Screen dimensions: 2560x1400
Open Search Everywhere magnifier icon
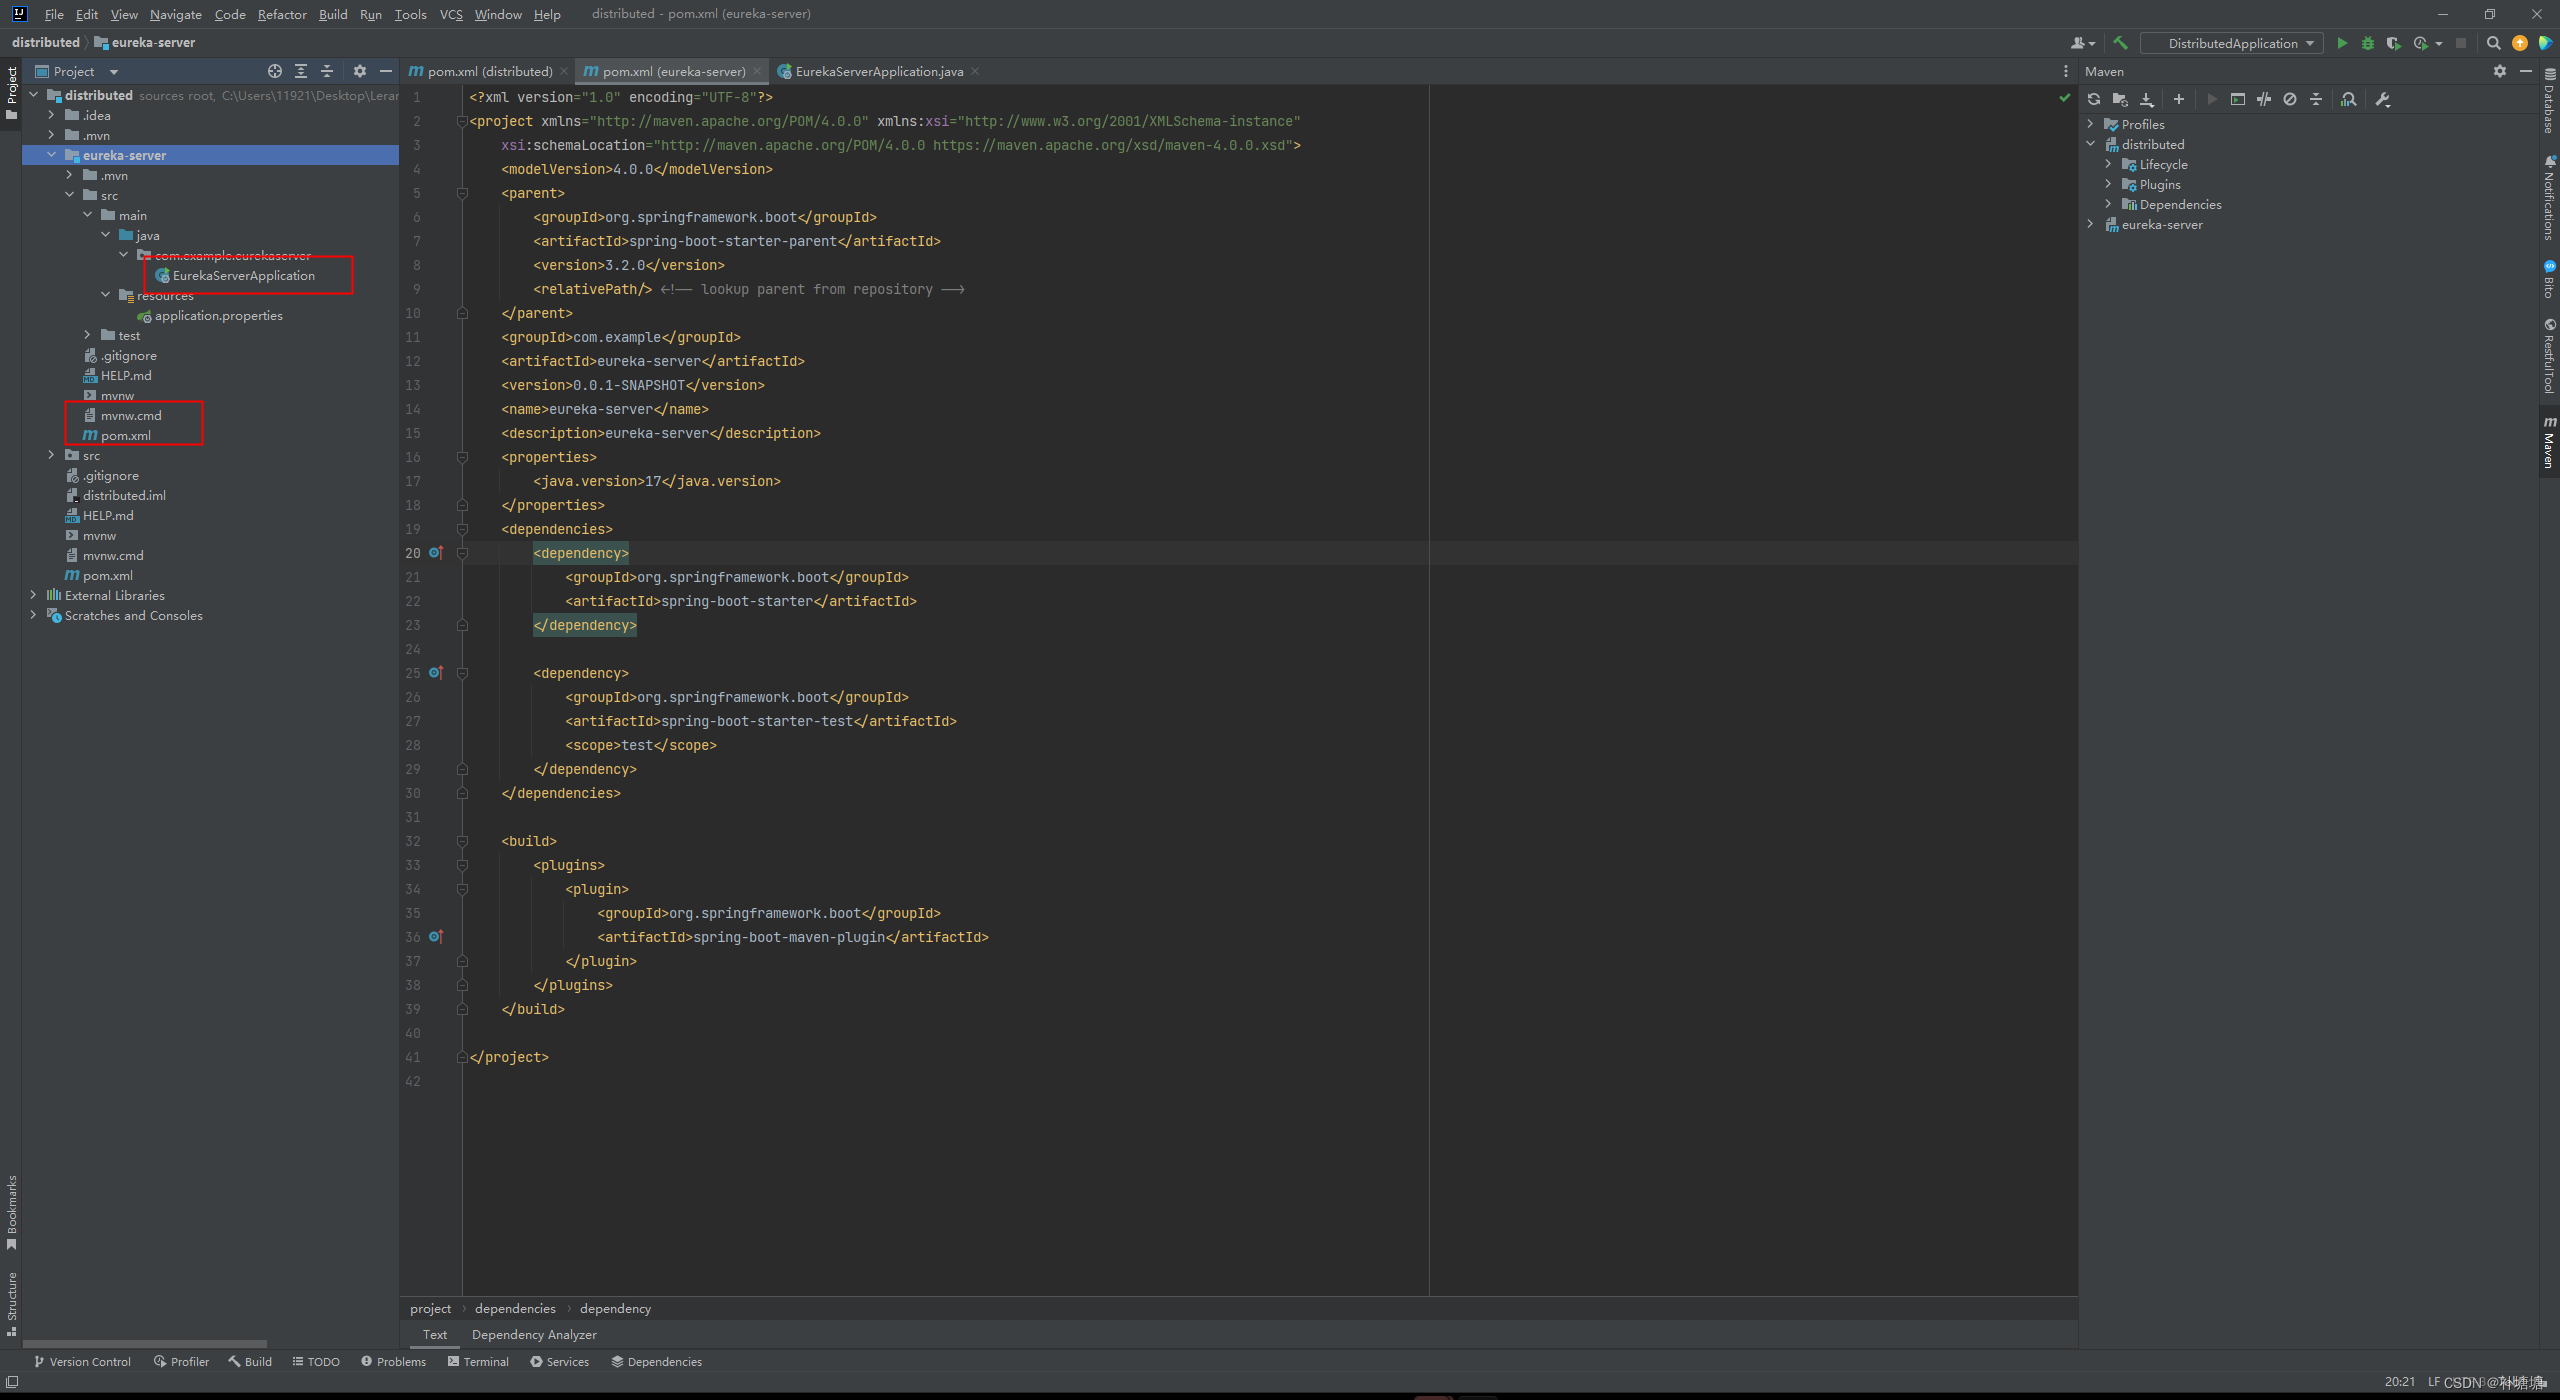2494,43
